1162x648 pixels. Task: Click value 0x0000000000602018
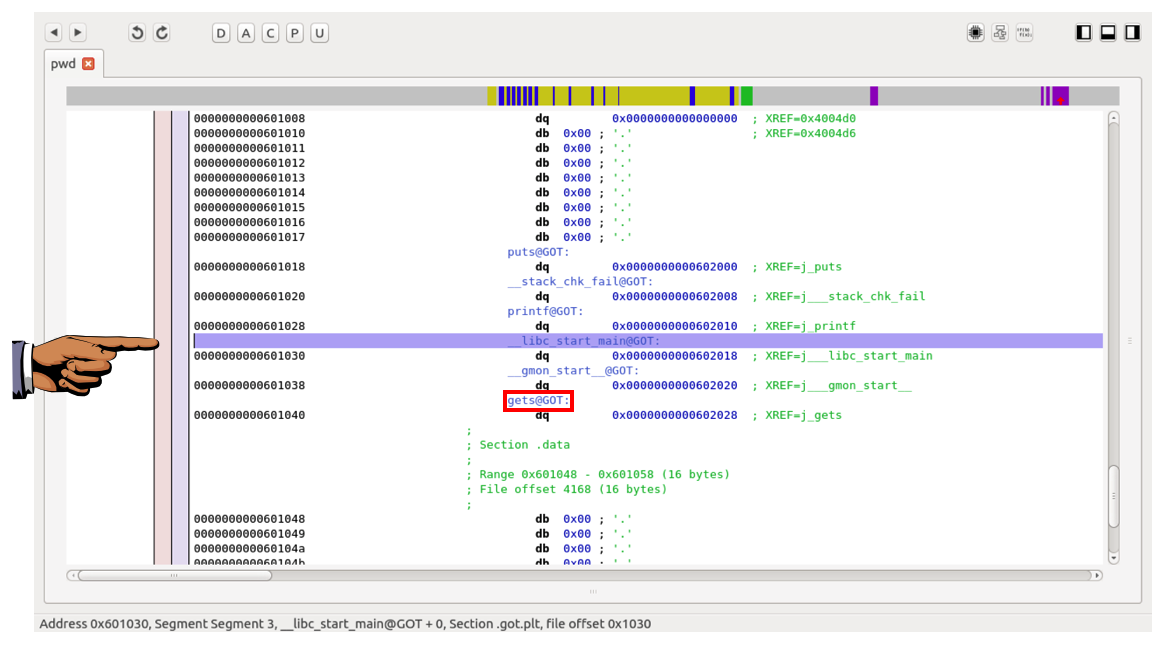pyautogui.click(x=674, y=356)
